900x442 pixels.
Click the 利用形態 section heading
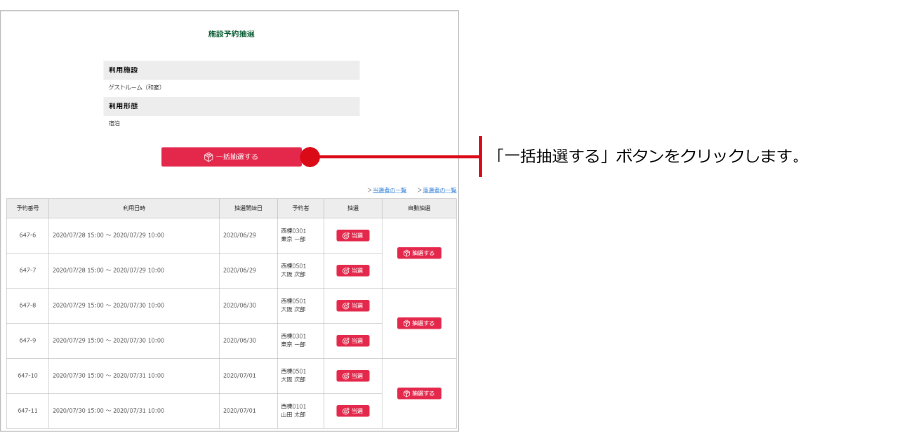pos(123,106)
